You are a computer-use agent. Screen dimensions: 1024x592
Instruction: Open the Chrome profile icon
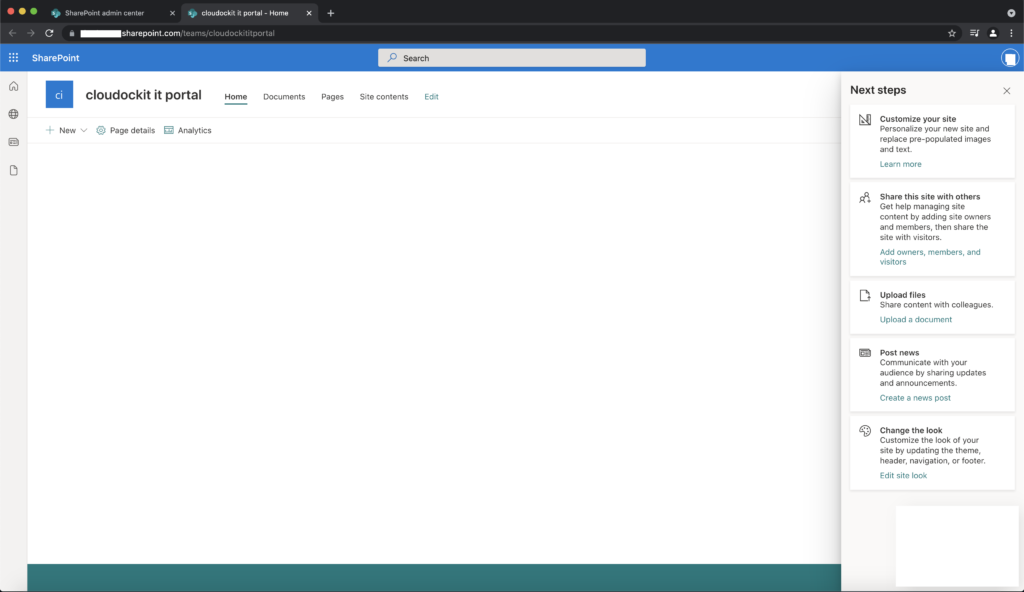pos(993,33)
